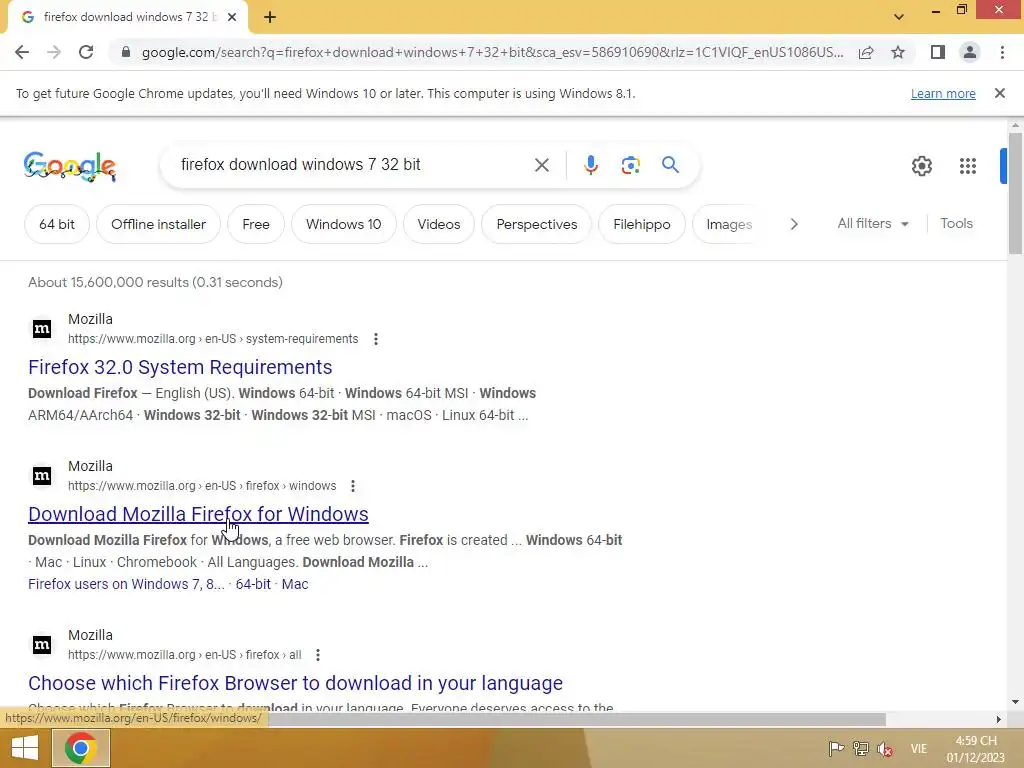Open muted volume tray icon
The image size is (1024, 768).
[885, 748]
